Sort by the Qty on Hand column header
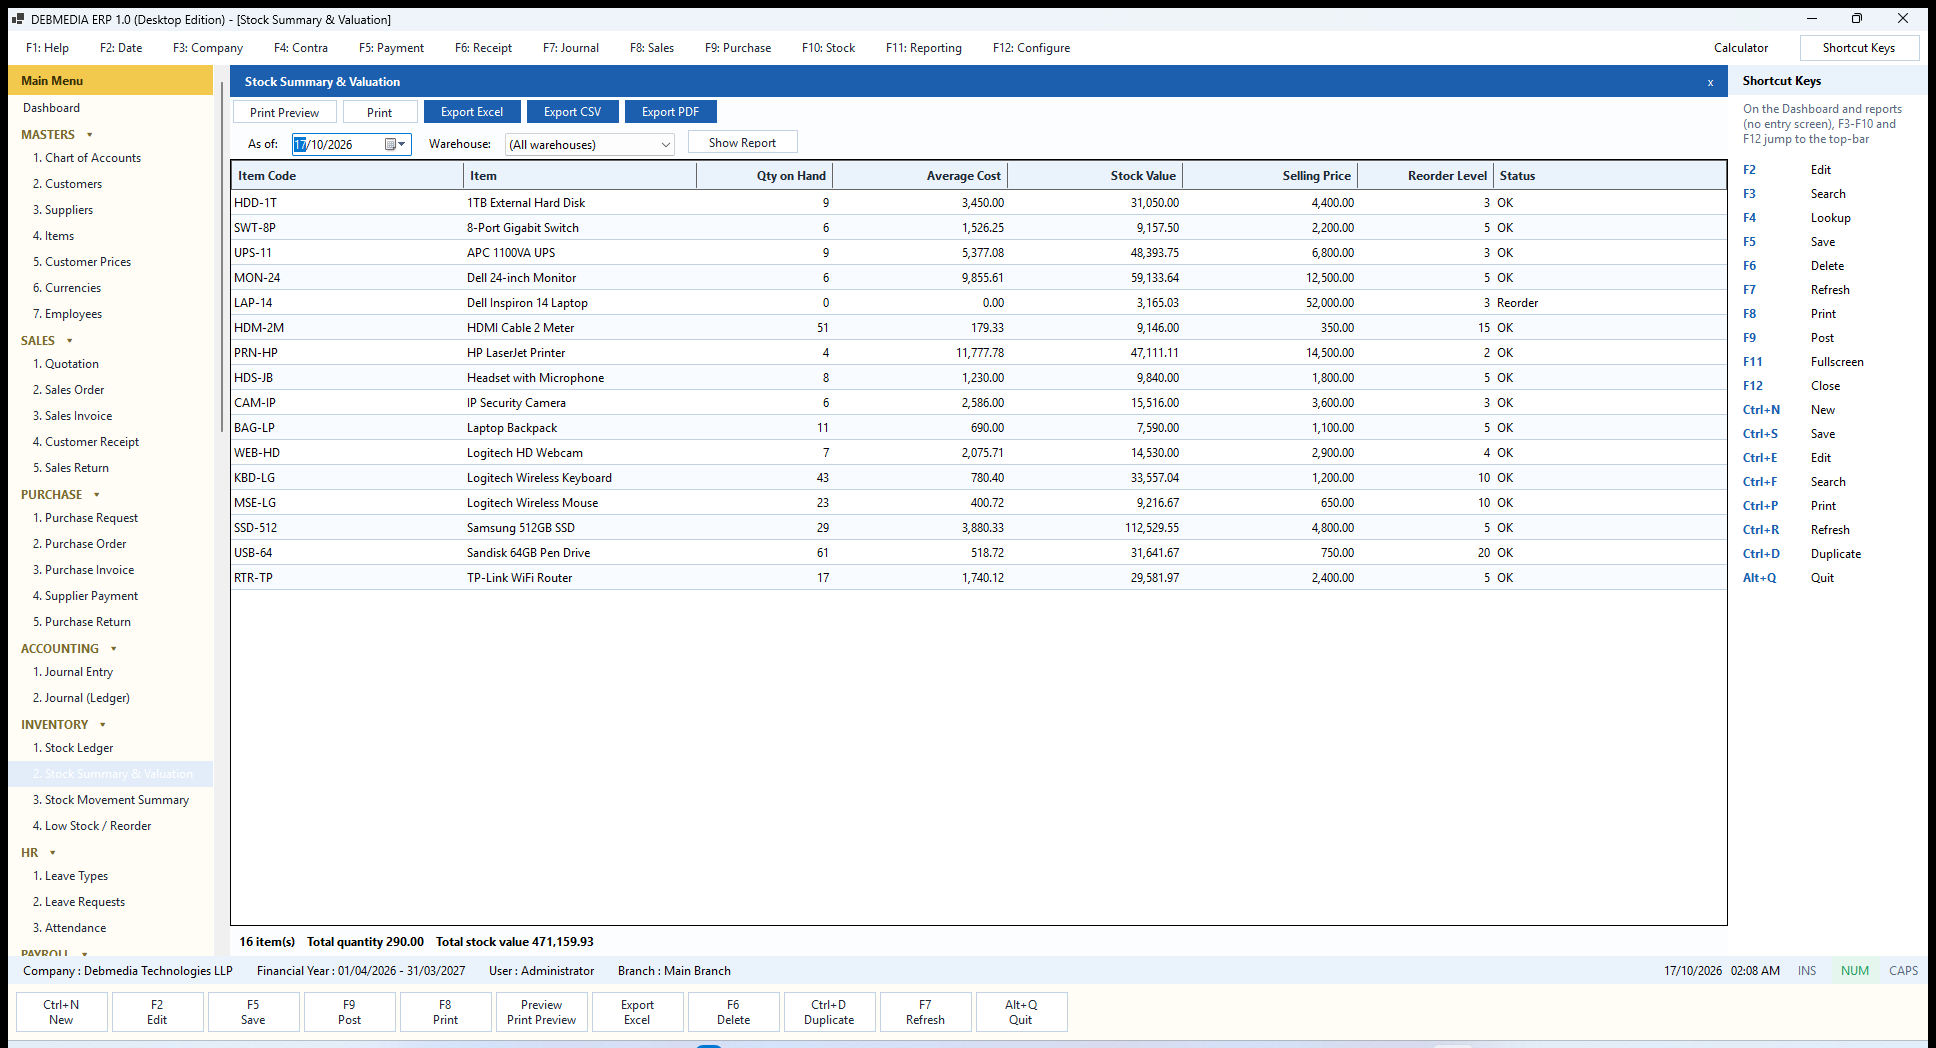 point(764,176)
